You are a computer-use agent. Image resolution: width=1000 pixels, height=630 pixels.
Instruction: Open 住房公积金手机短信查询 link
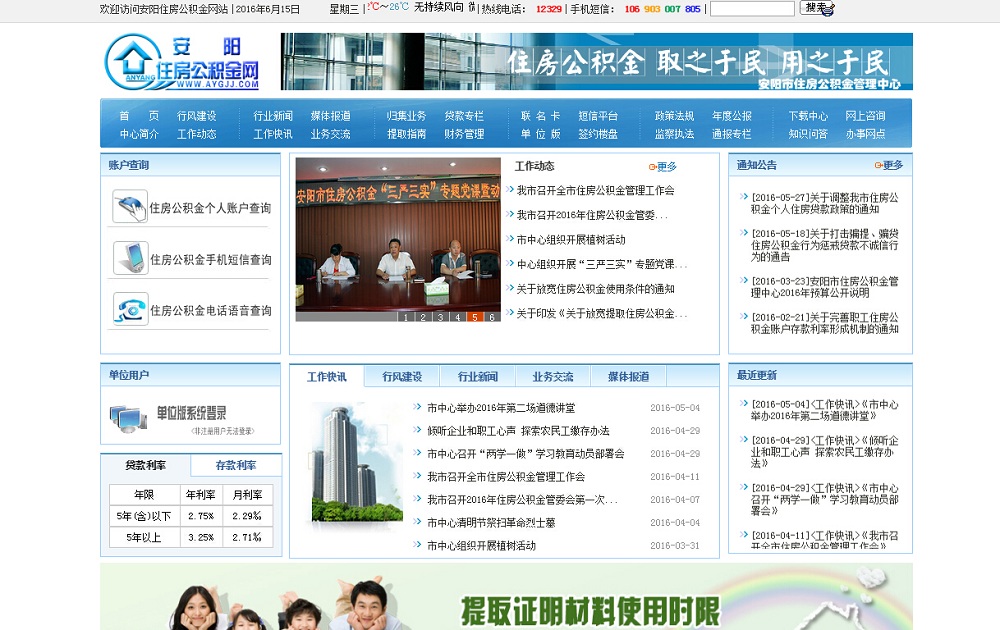pos(210,260)
